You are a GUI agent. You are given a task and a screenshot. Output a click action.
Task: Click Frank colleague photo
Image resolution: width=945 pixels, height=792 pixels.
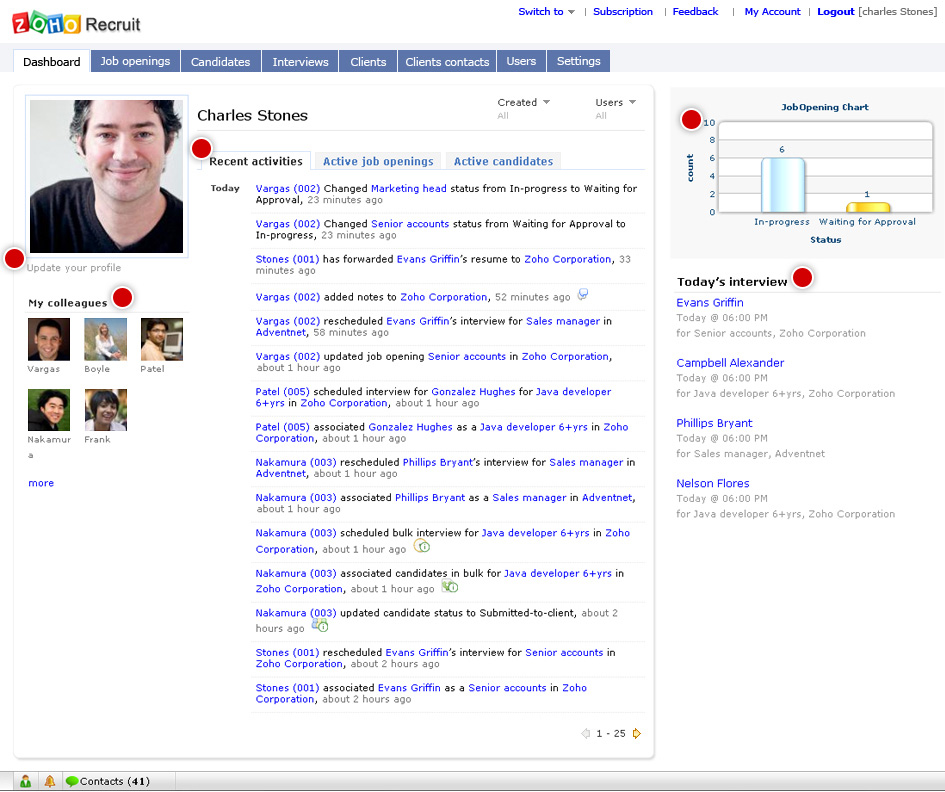pyautogui.click(x=105, y=410)
